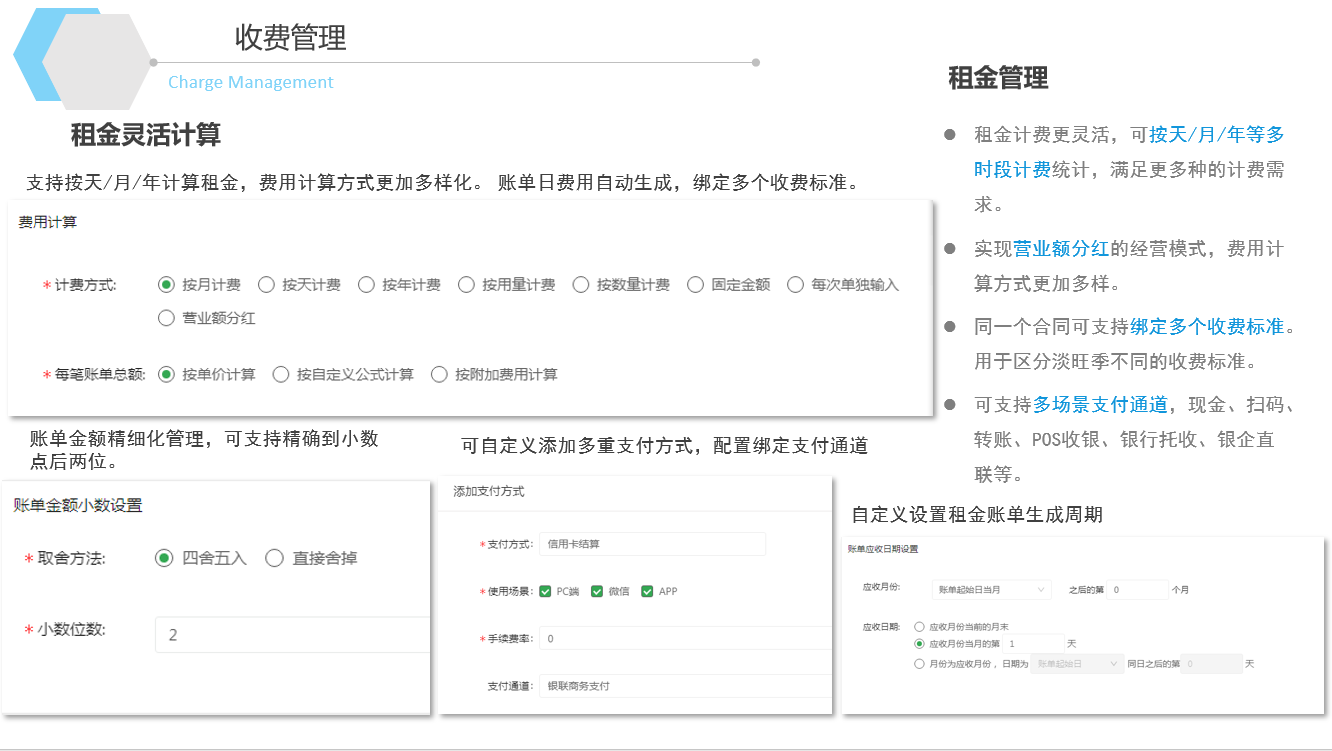
Task: Click the 同日之后的第 disabled day input
Action: point(1212,663)
